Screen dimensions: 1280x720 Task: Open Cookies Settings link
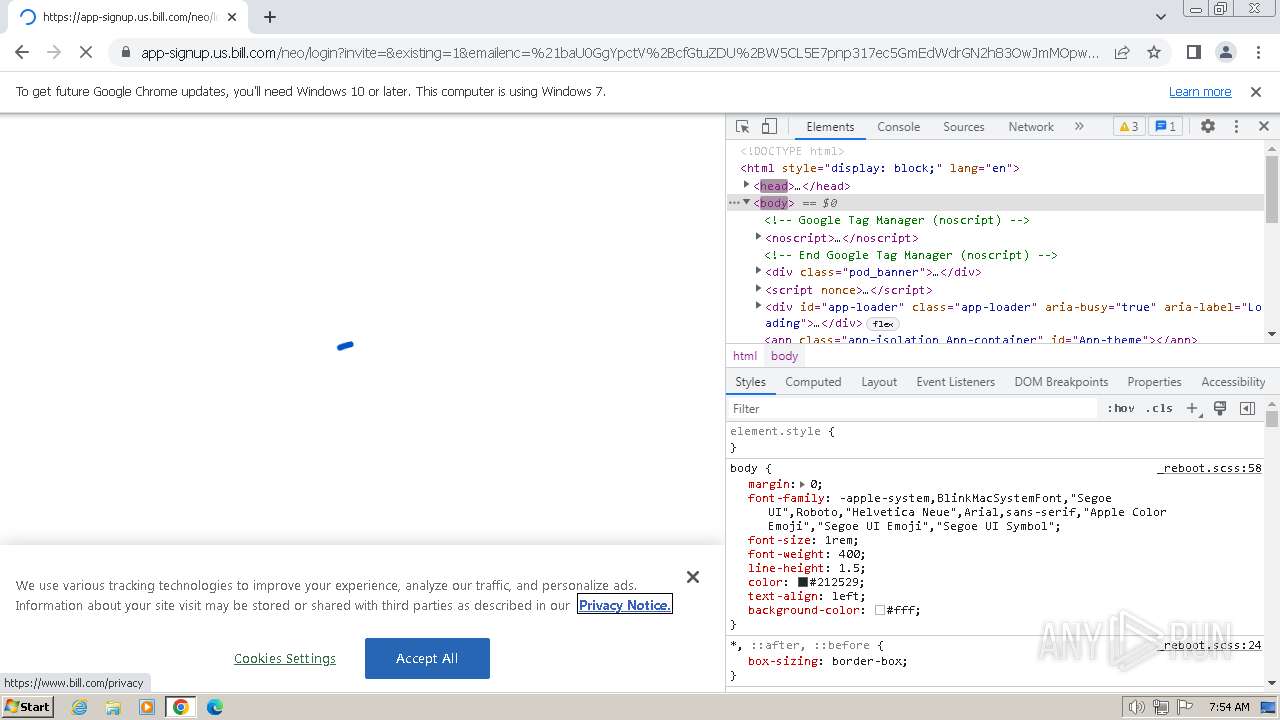click(285, 658)
